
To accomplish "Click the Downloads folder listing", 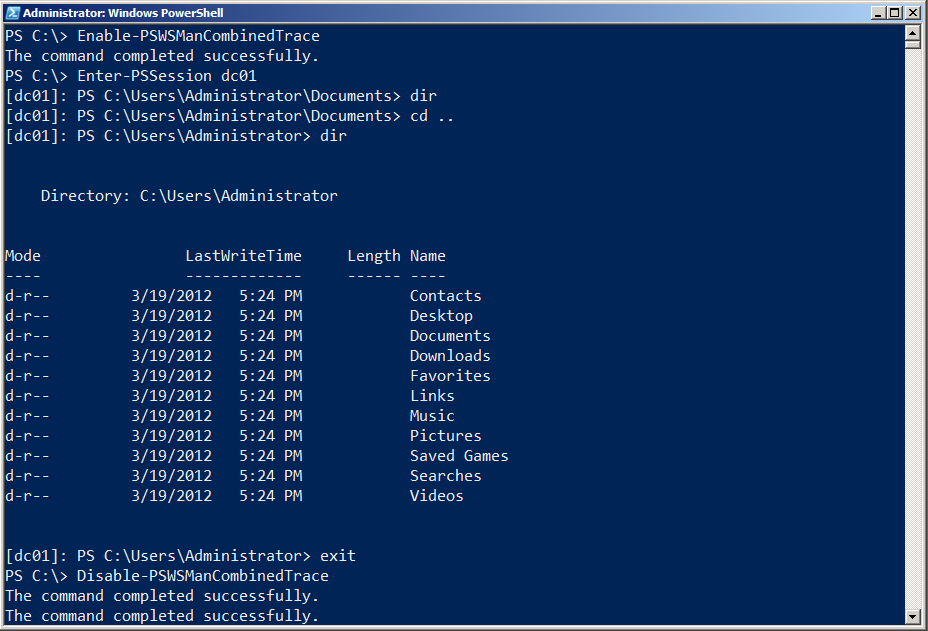I will click(450, 356).
